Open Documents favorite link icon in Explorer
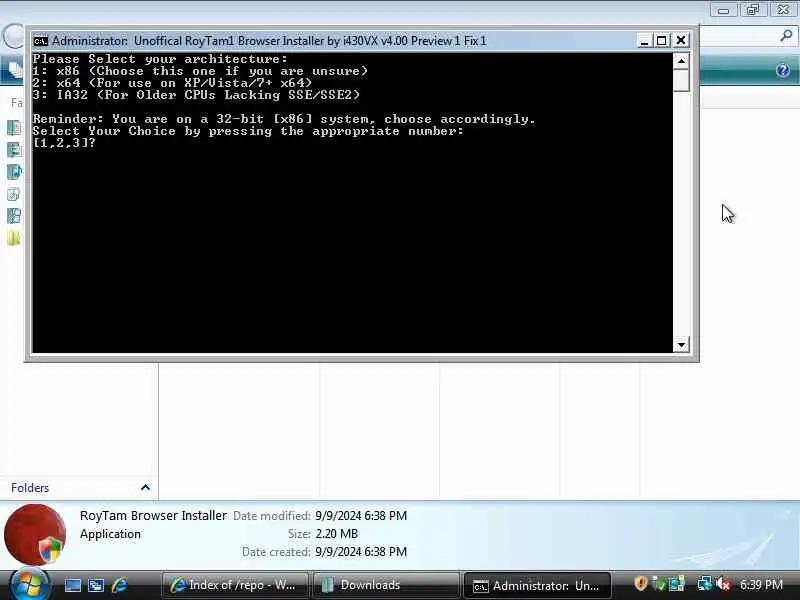Viewport: 800px width, 600px height. point(14,127)
